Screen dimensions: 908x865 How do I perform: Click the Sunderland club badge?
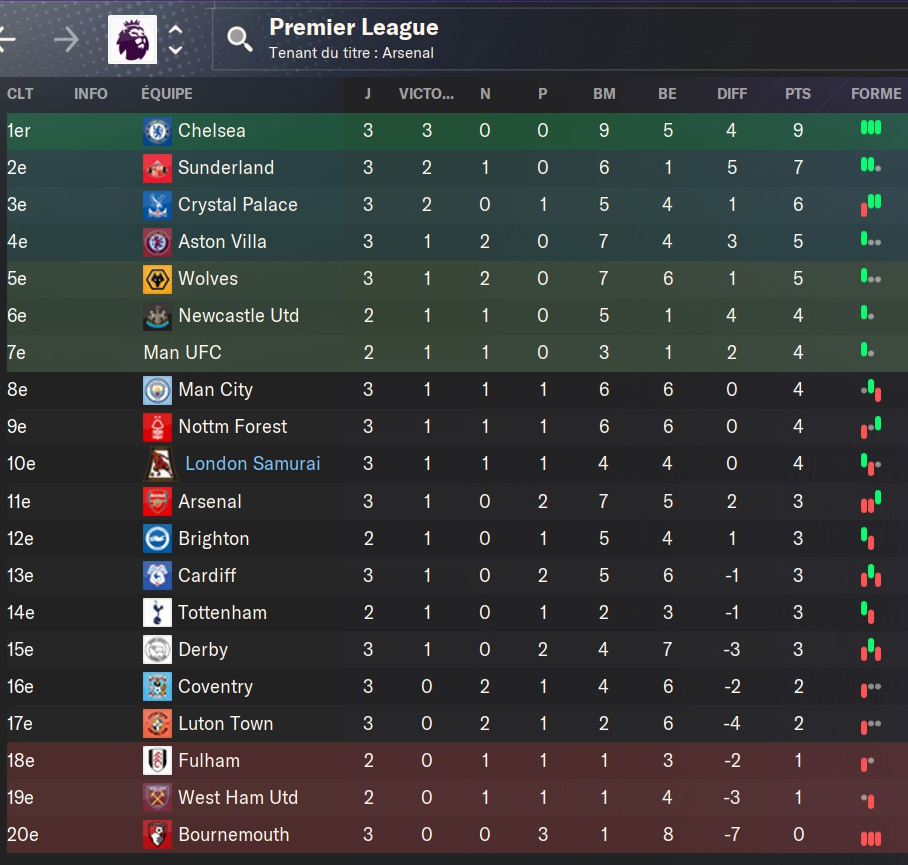(157, 168)
